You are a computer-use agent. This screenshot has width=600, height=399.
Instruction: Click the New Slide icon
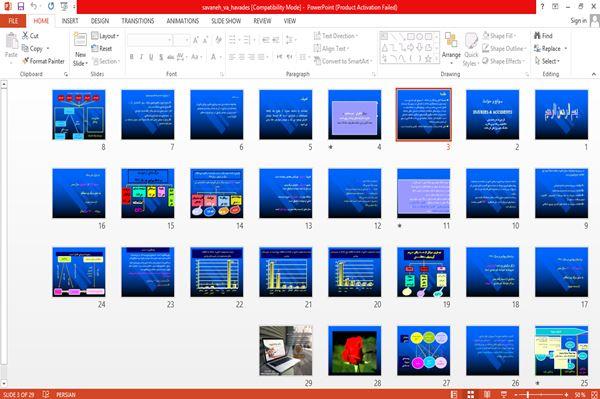coord(80,41)
